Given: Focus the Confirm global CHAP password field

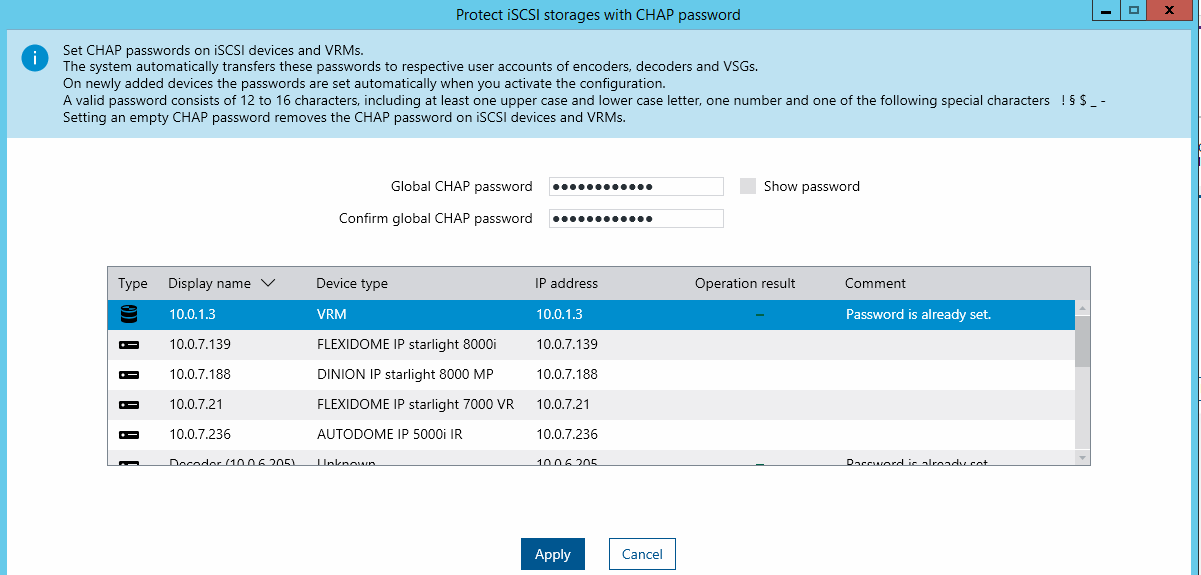Looking at the screenshot, I should pyautogui.click(x=636, y=218).
